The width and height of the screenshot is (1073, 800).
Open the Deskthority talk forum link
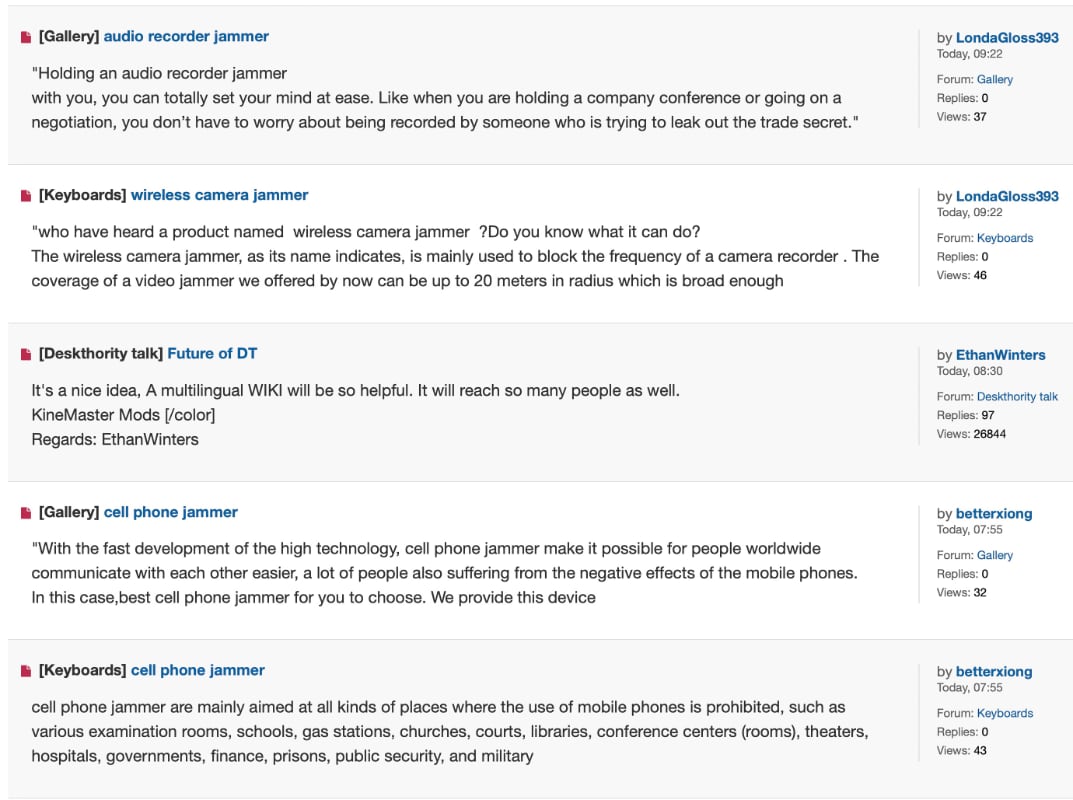[x=1017, y=396]
